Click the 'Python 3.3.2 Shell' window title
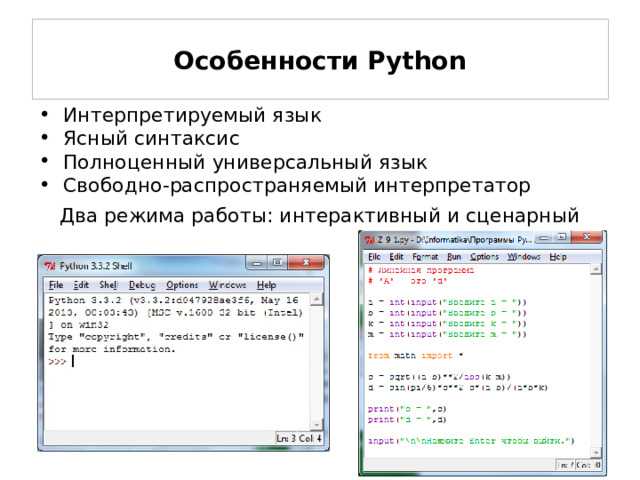Screen dimensions: 640x480 point(96,266)
